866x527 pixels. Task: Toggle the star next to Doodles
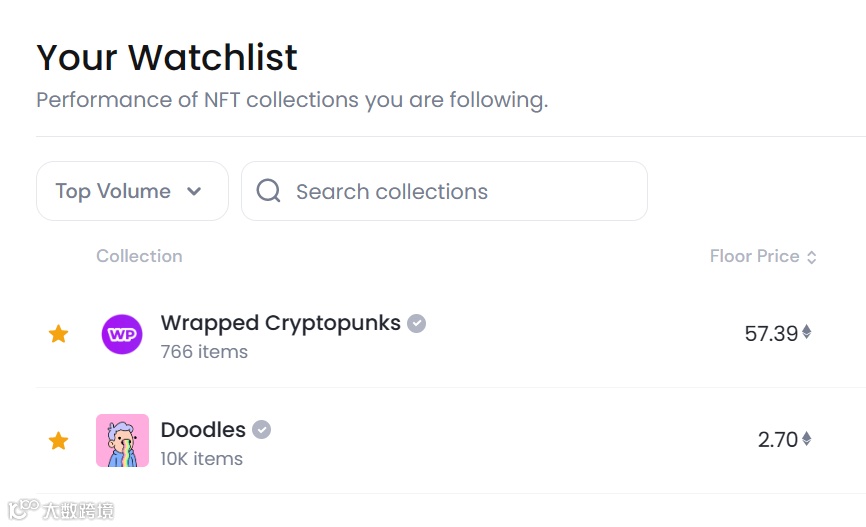59,440
